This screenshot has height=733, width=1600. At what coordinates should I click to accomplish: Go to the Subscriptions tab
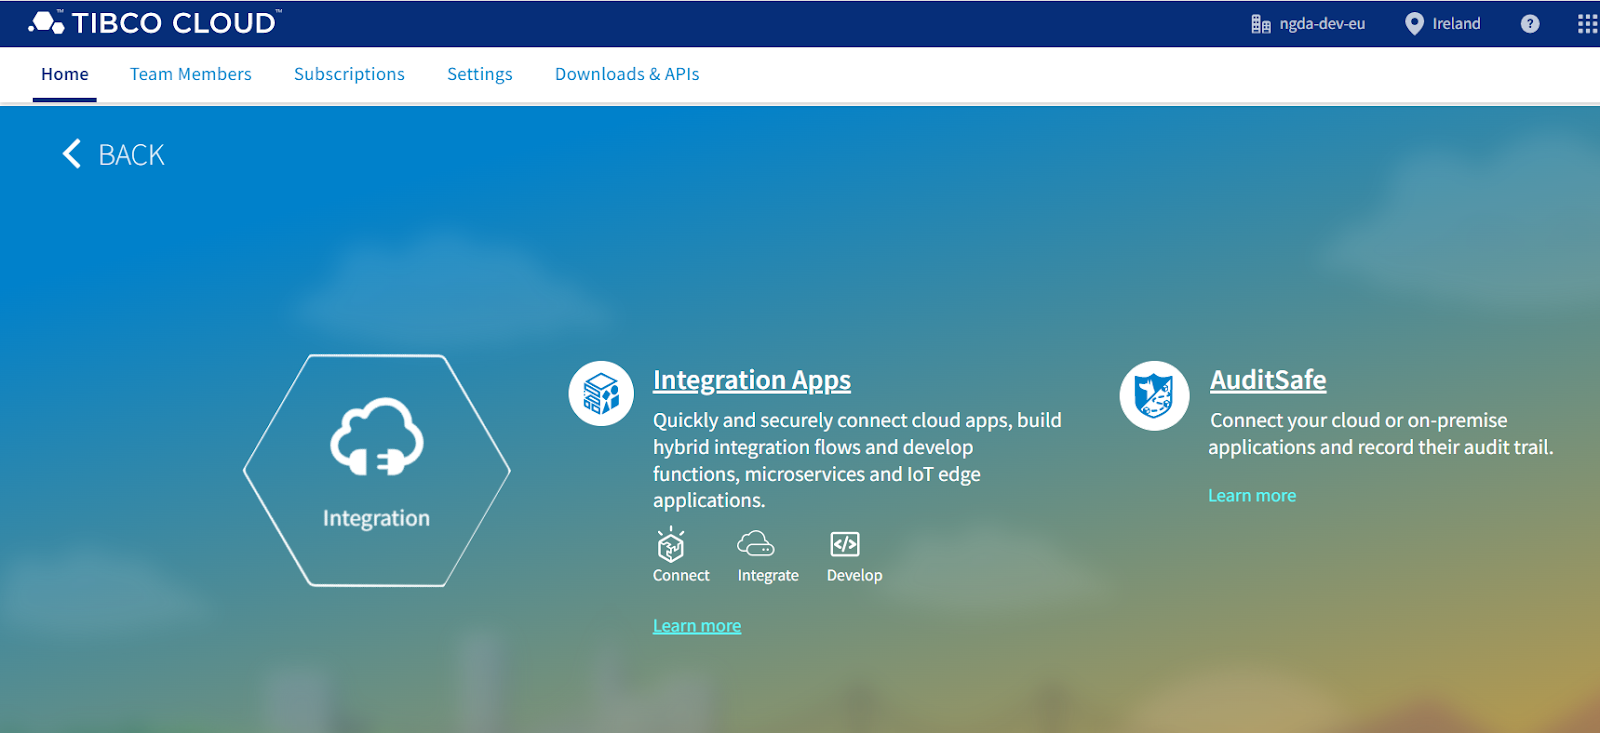(349, 74)
